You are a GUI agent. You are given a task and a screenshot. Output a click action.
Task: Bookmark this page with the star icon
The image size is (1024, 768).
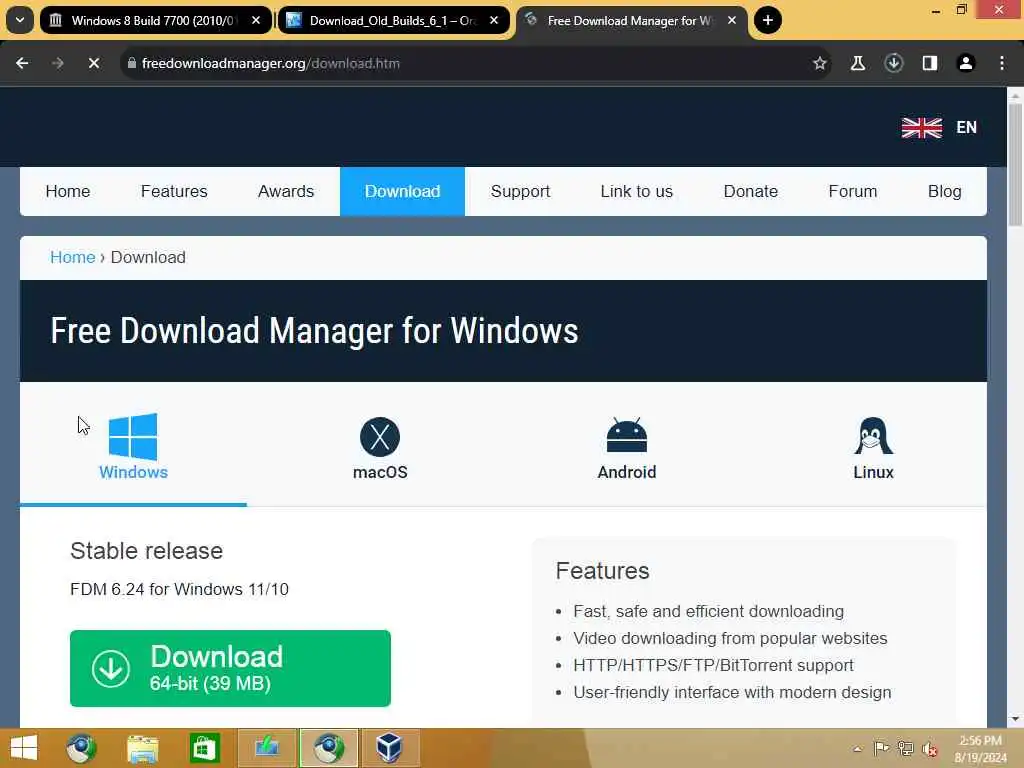(x=820, y=63)
